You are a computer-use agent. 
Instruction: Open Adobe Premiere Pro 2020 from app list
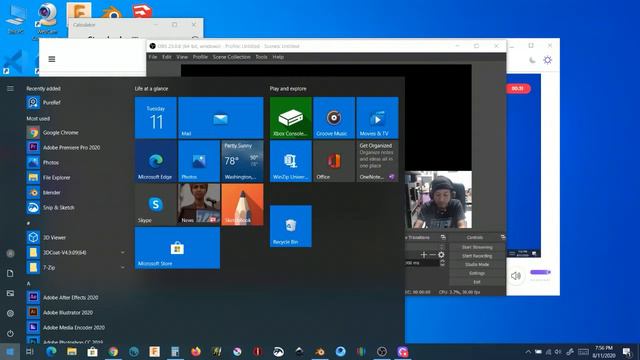point(76,147)
